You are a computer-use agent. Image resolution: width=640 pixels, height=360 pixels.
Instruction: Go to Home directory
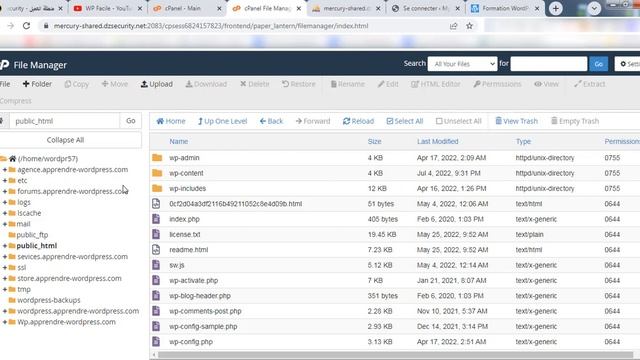tap(171, 121)
